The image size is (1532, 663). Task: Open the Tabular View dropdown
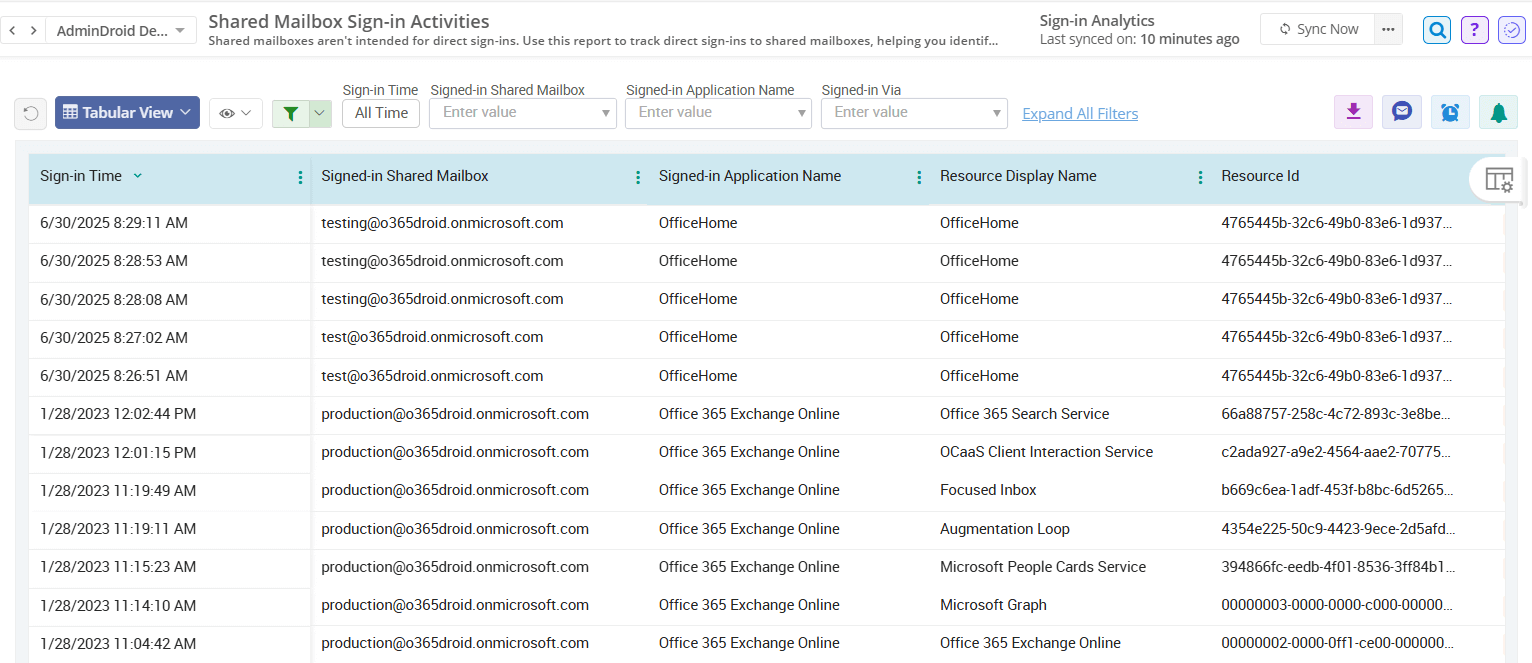point(127,112)
